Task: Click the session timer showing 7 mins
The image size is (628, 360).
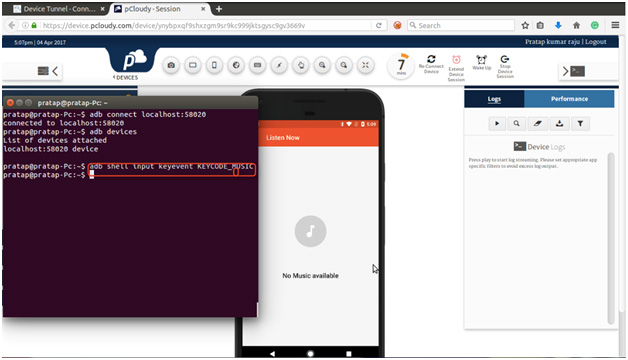Action: tap(401, 66)
